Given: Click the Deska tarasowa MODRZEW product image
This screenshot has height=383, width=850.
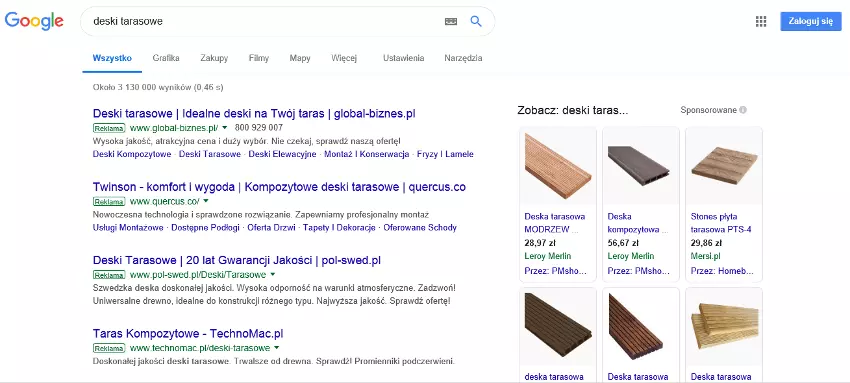Looking at the screenshot, I should pos(558,166).
